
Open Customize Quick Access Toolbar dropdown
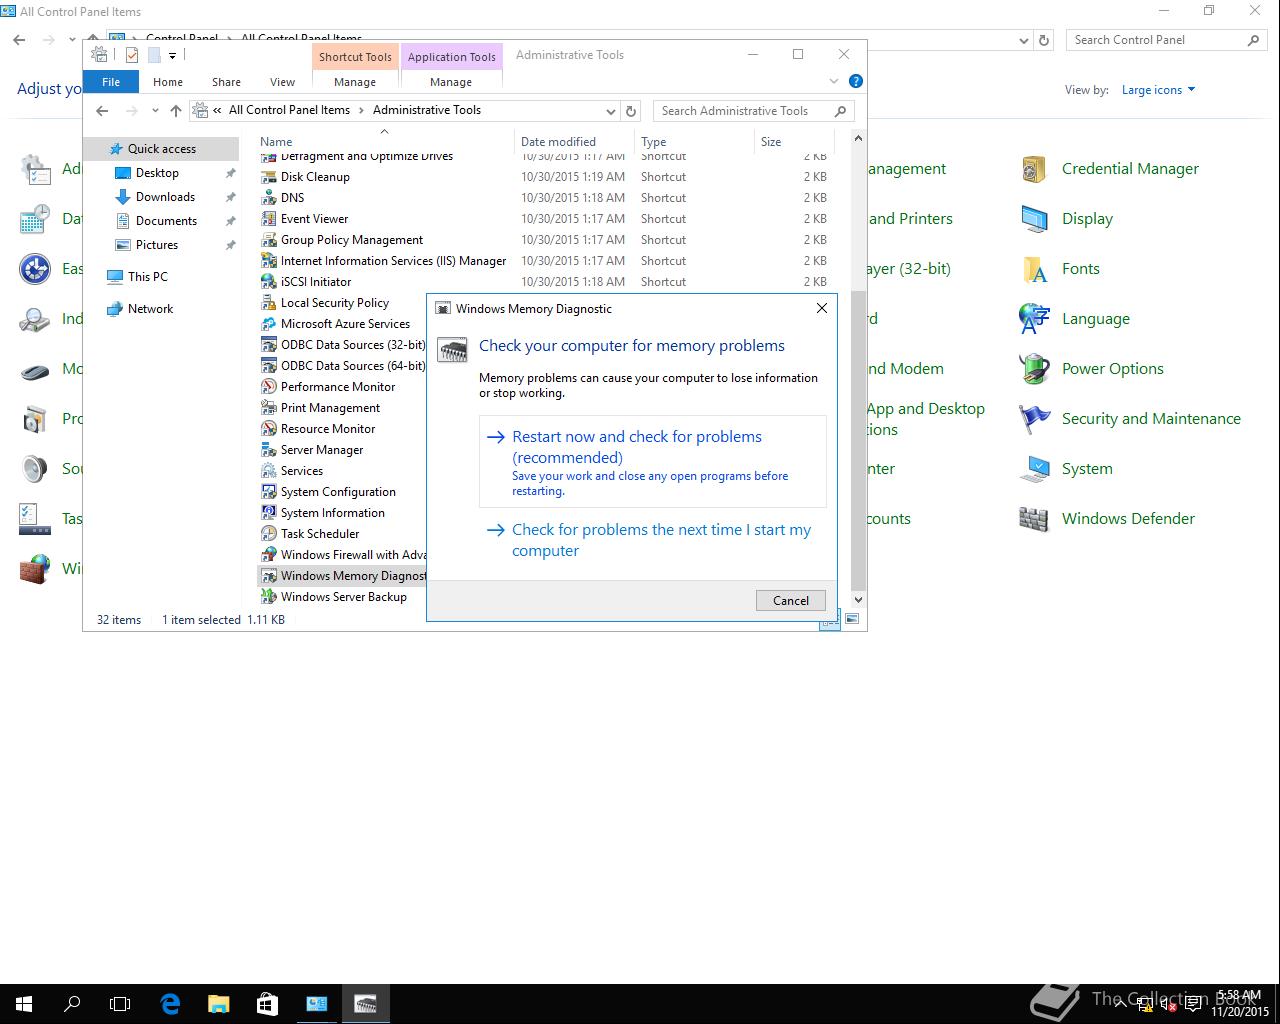(x=172, y=55)
